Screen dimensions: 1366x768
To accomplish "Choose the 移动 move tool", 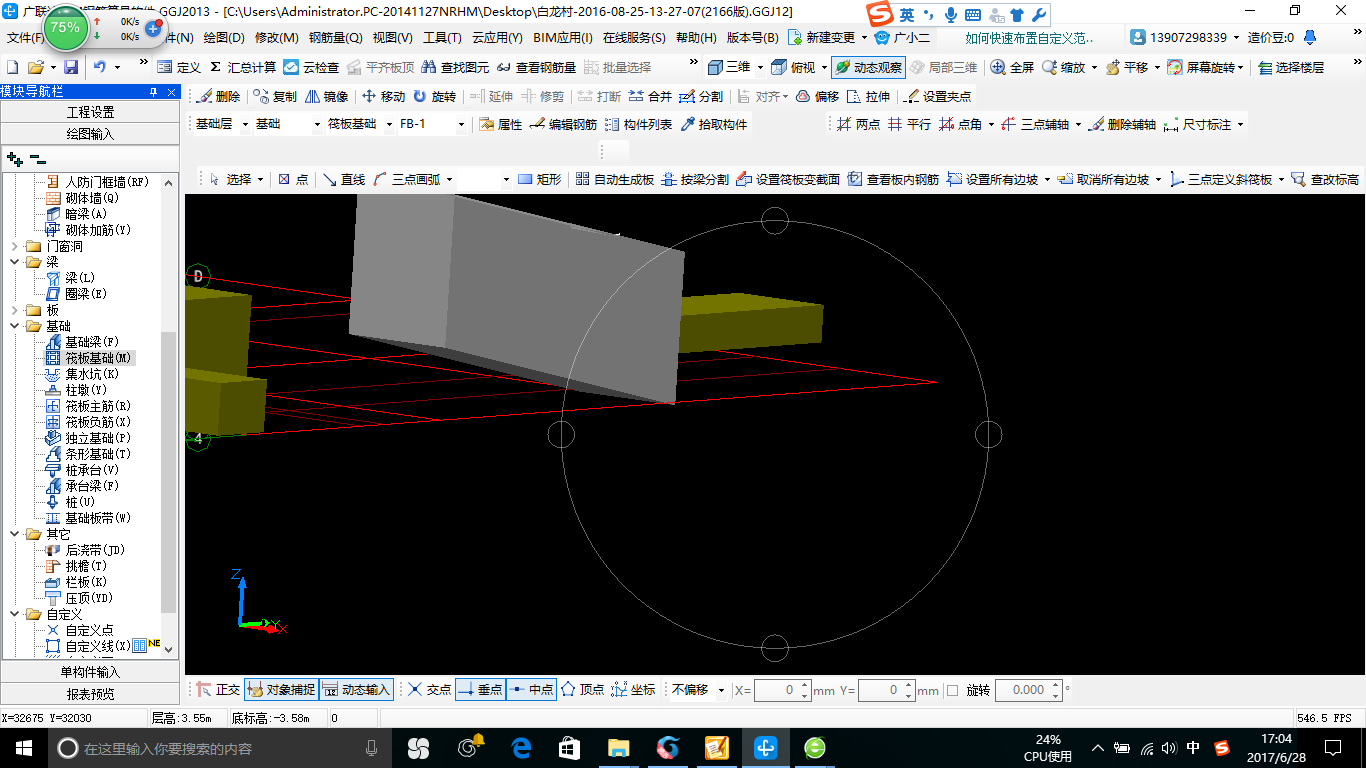I will point(383,97).
